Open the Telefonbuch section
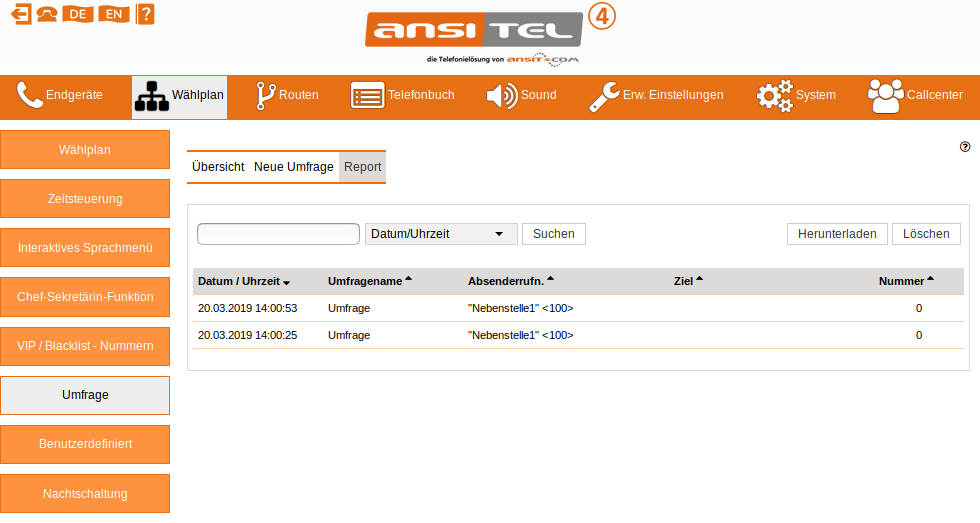Image resolution: width=980 pixels, height=523 pixels. 403,96
